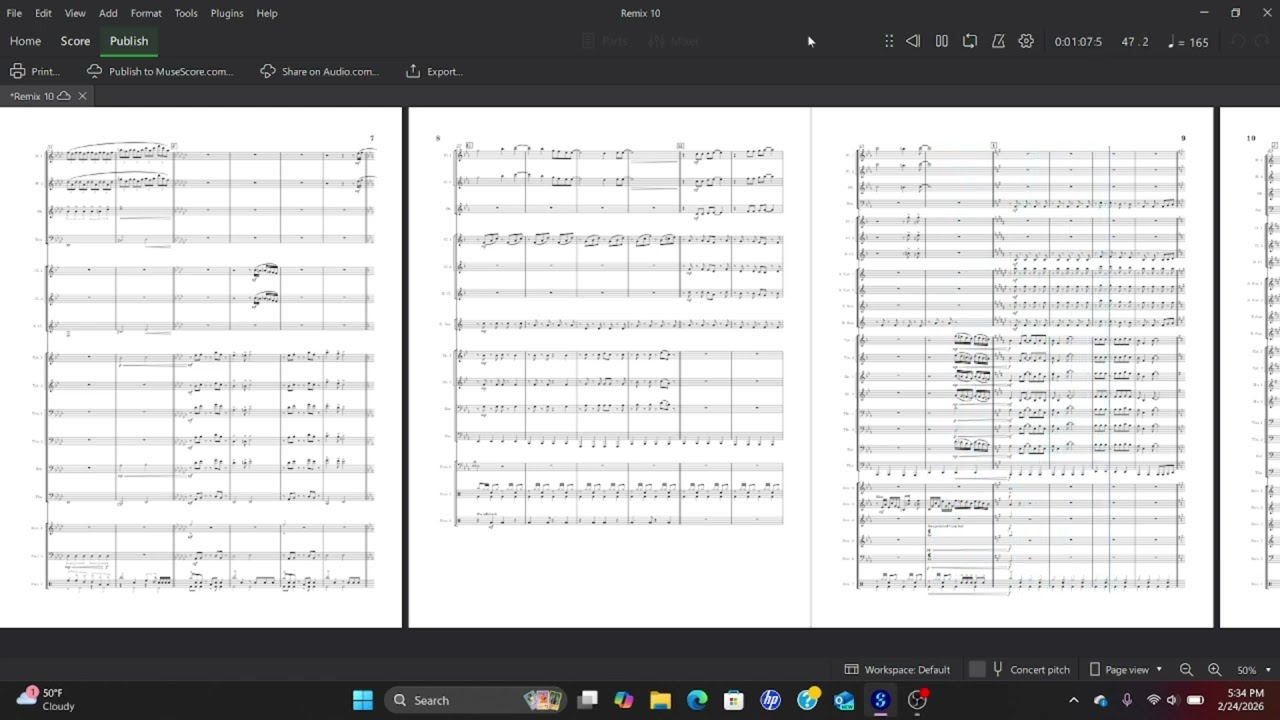This screenshot has width=1280, height=720.
Task: Zoom in on the score
Action: coord(1214,670)
